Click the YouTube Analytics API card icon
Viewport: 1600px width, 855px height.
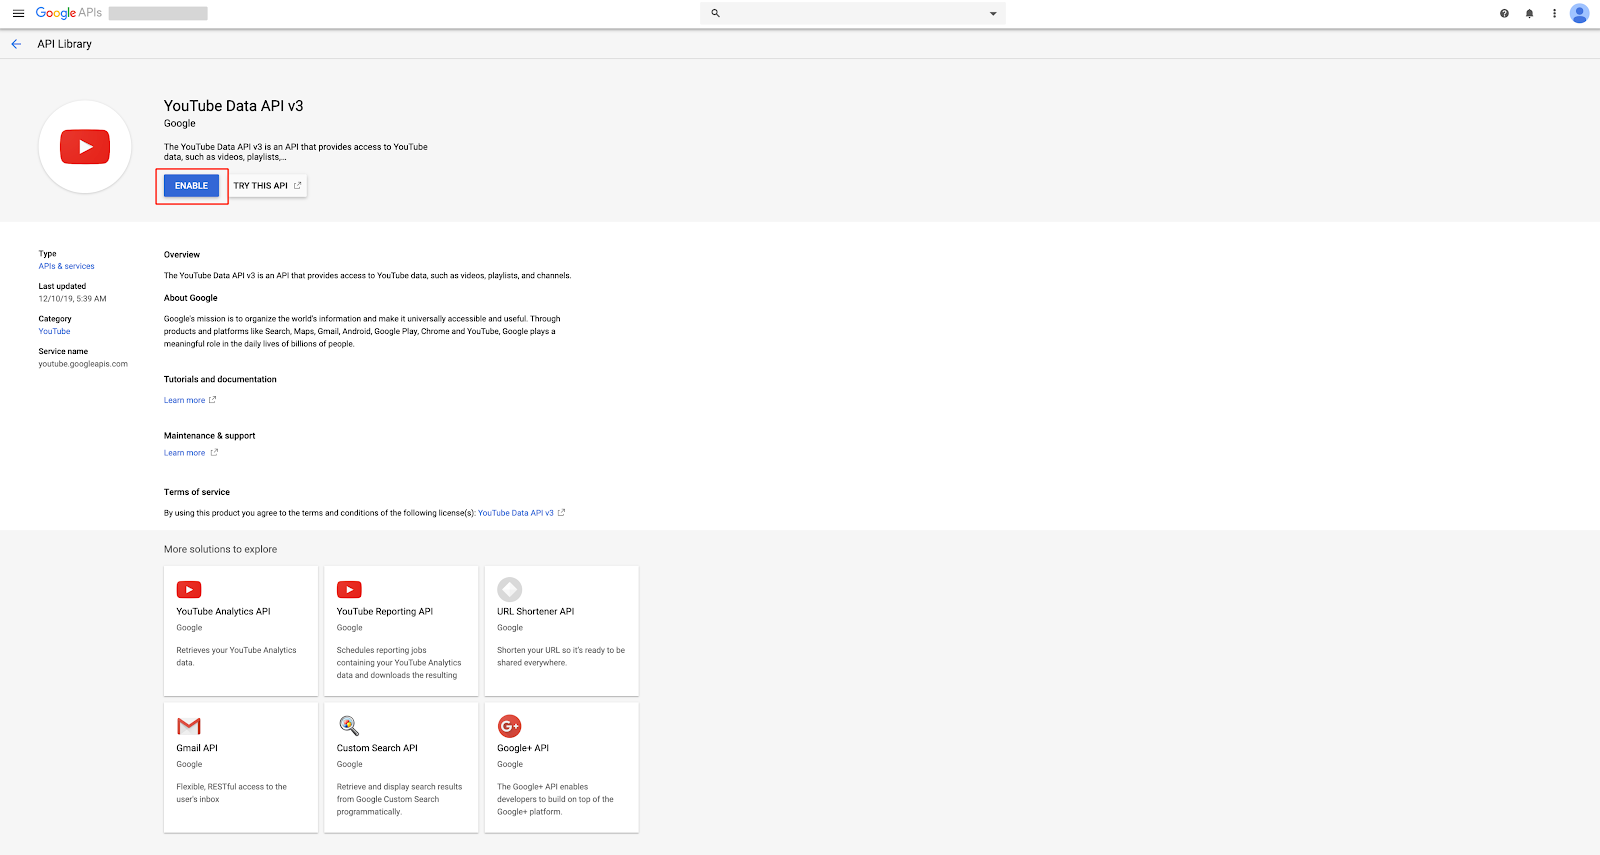[189, 590]
